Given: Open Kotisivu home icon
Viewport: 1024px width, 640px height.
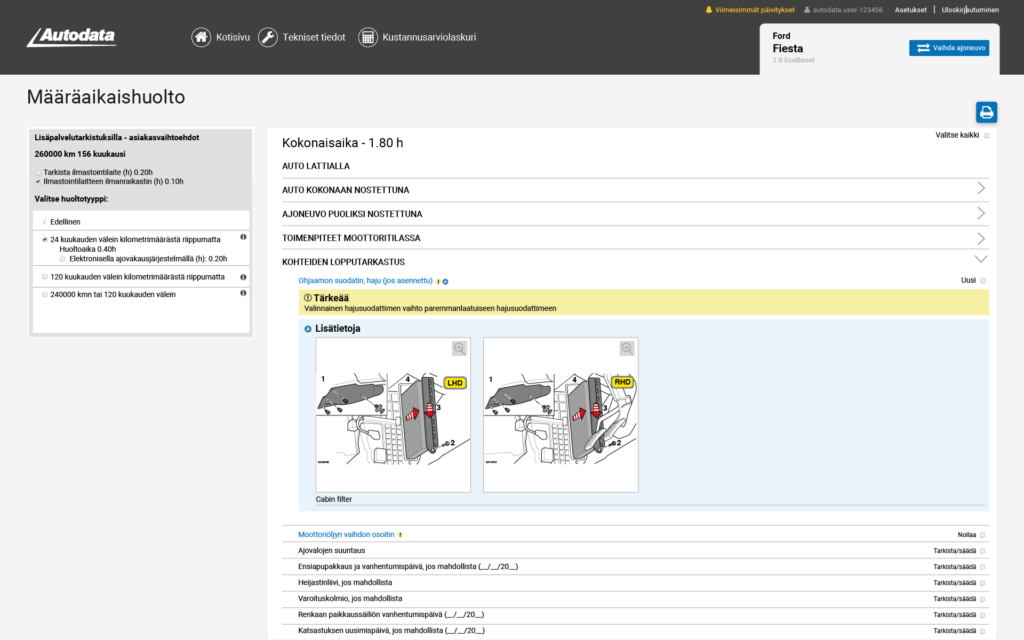Looking at the screenshot, I should pos(201,37).
